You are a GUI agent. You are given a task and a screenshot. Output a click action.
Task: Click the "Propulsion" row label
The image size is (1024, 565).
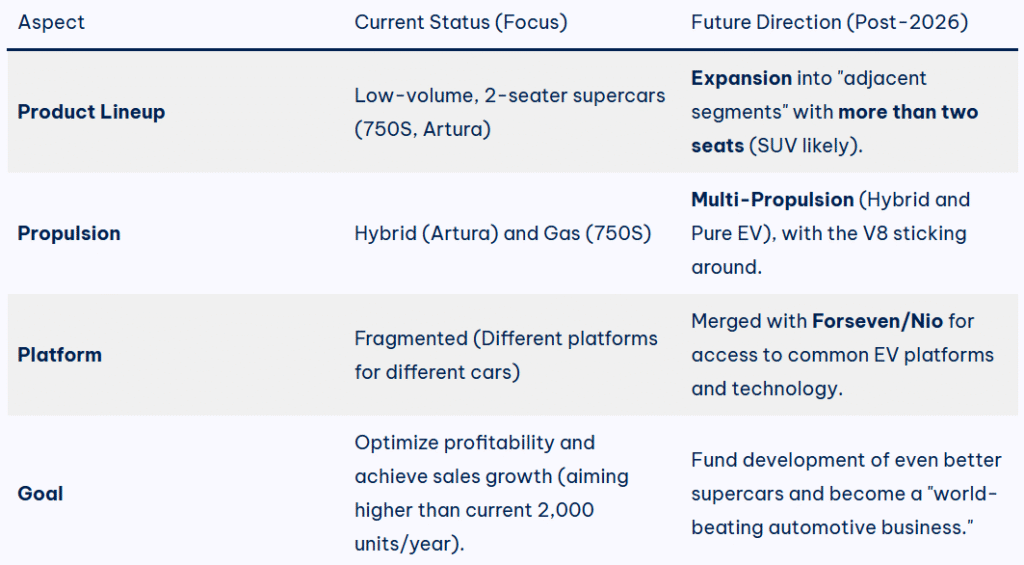(69, 233)
